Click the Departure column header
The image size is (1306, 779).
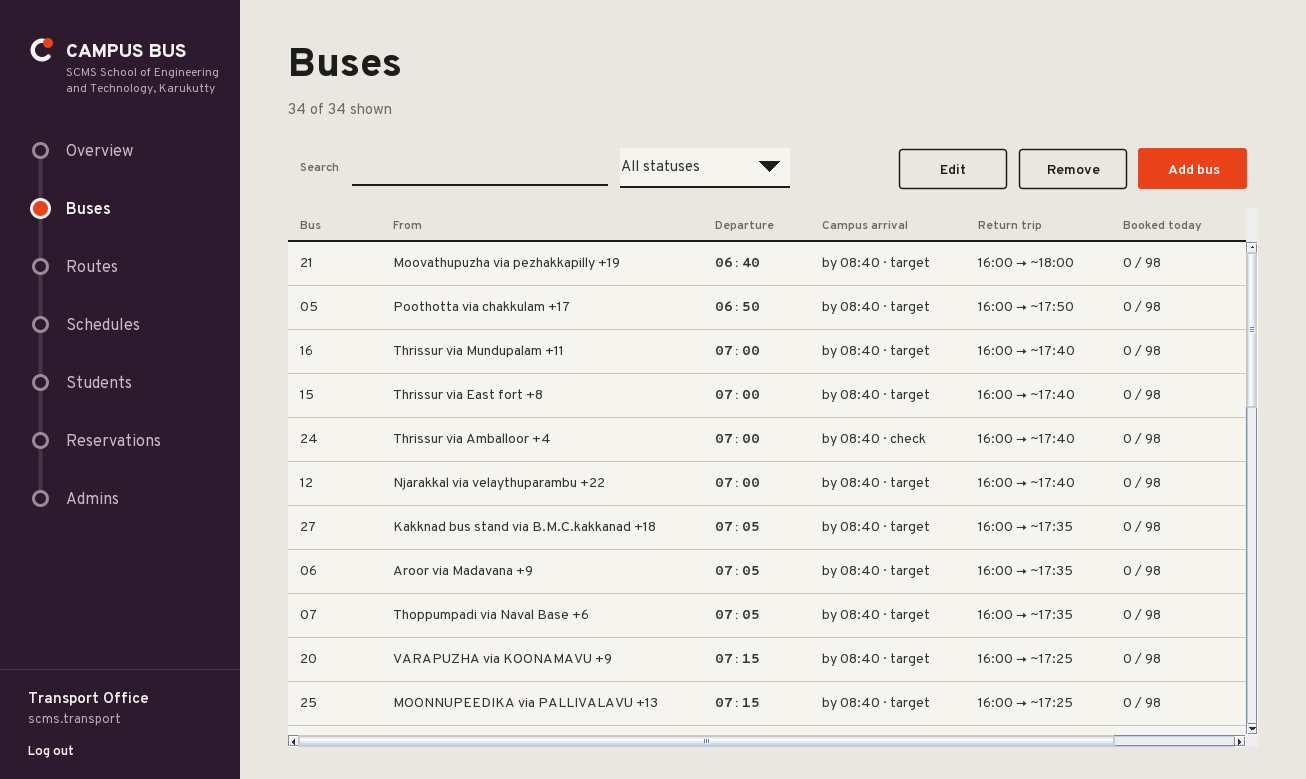(x=744, y=225)
